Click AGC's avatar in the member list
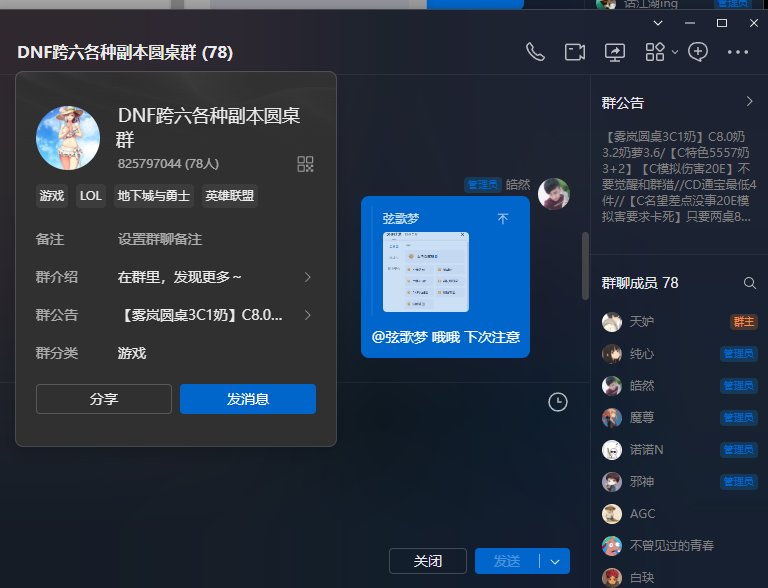The height and width of the screenshot is (588, 768). pyautogui.click(x=612, y=514)
